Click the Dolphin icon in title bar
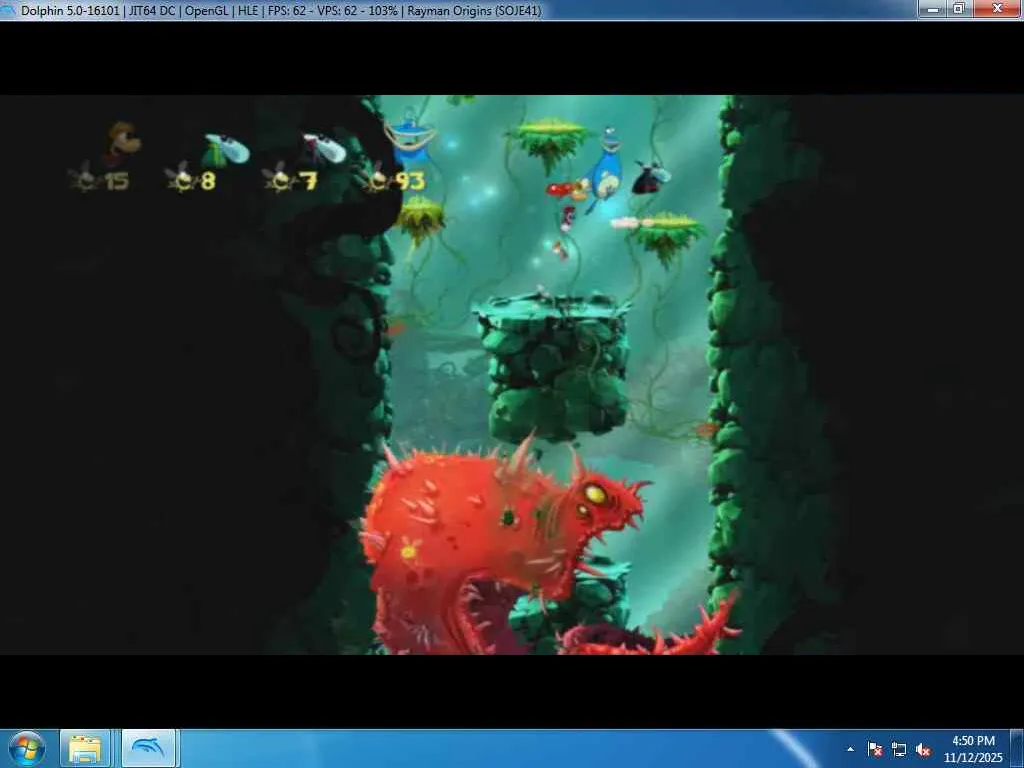The width and height of the screenshot is (1024, 768). [7, 10]
